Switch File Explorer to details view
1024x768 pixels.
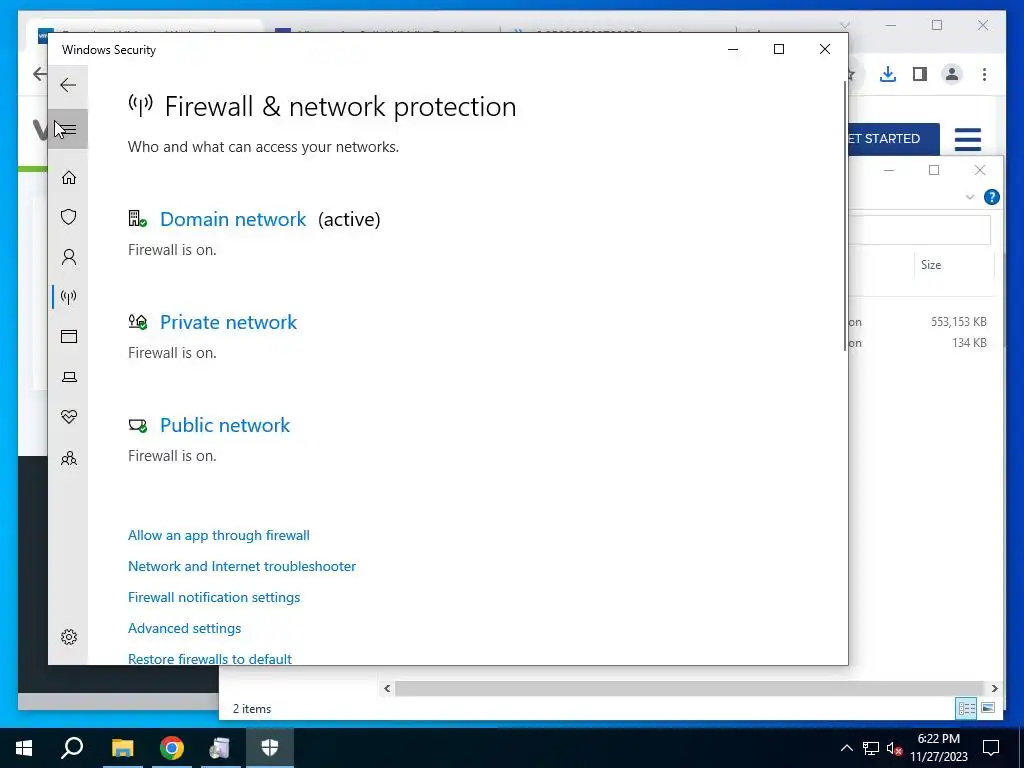coord(967,708)
